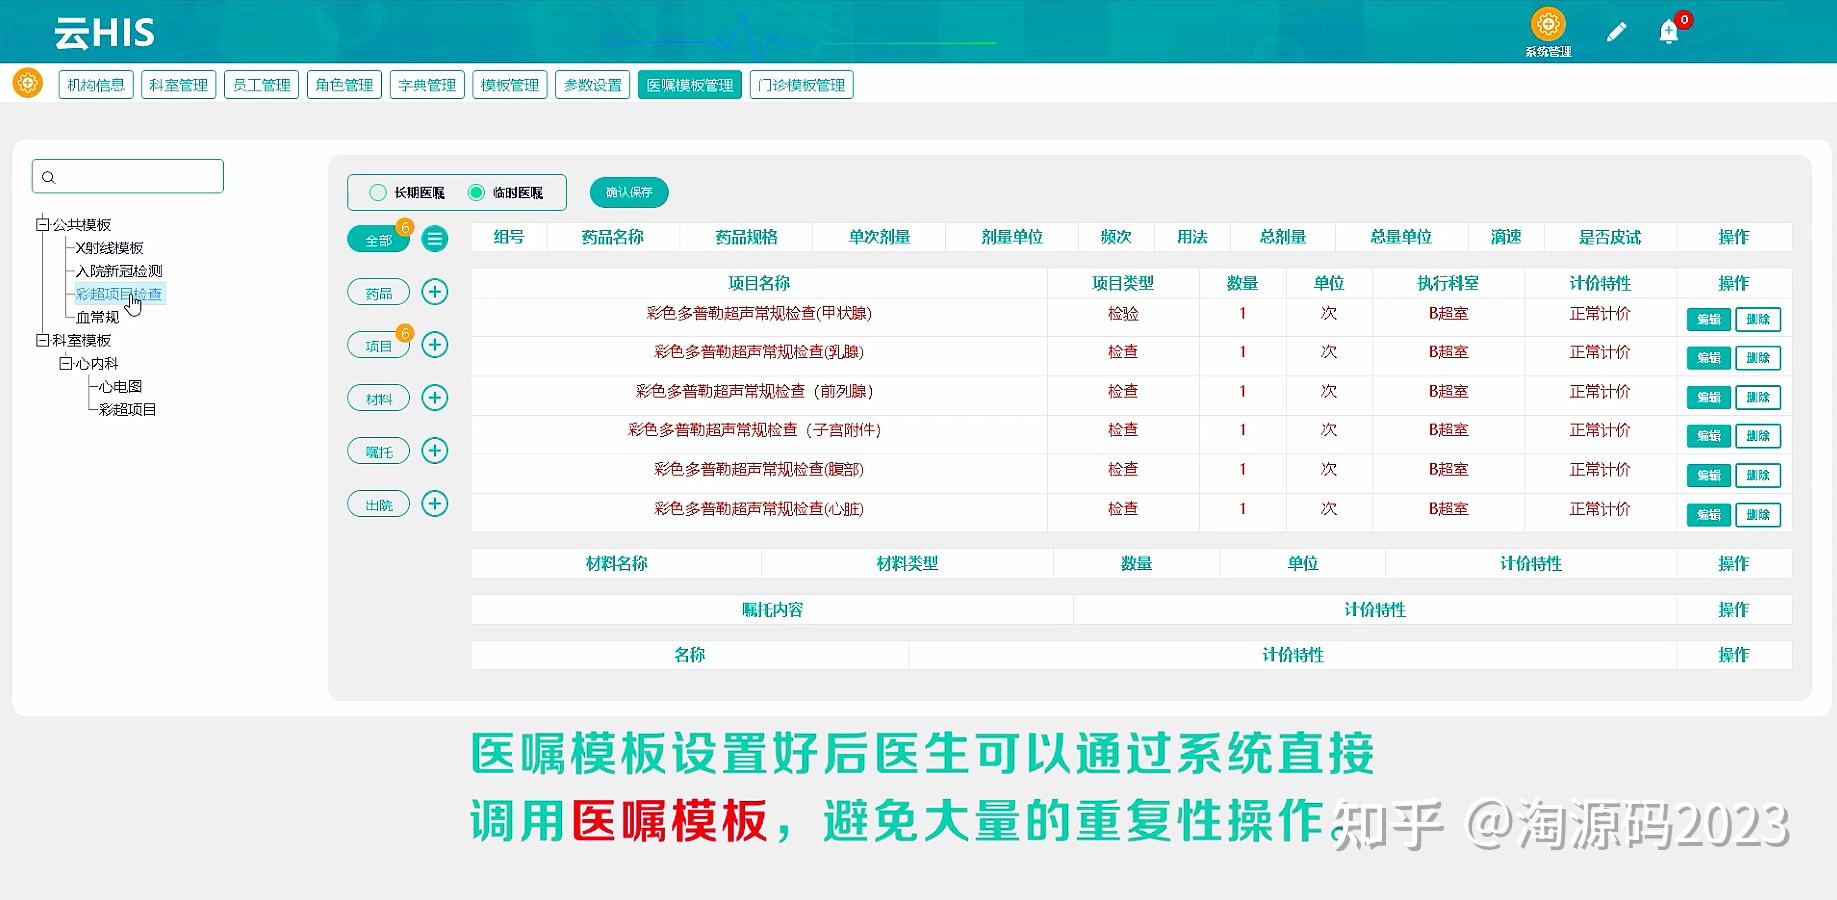This screenshot has width=1837, height=900.
Task: Collapse the 科室模板 tree node
Action: [x=43, y=341]
